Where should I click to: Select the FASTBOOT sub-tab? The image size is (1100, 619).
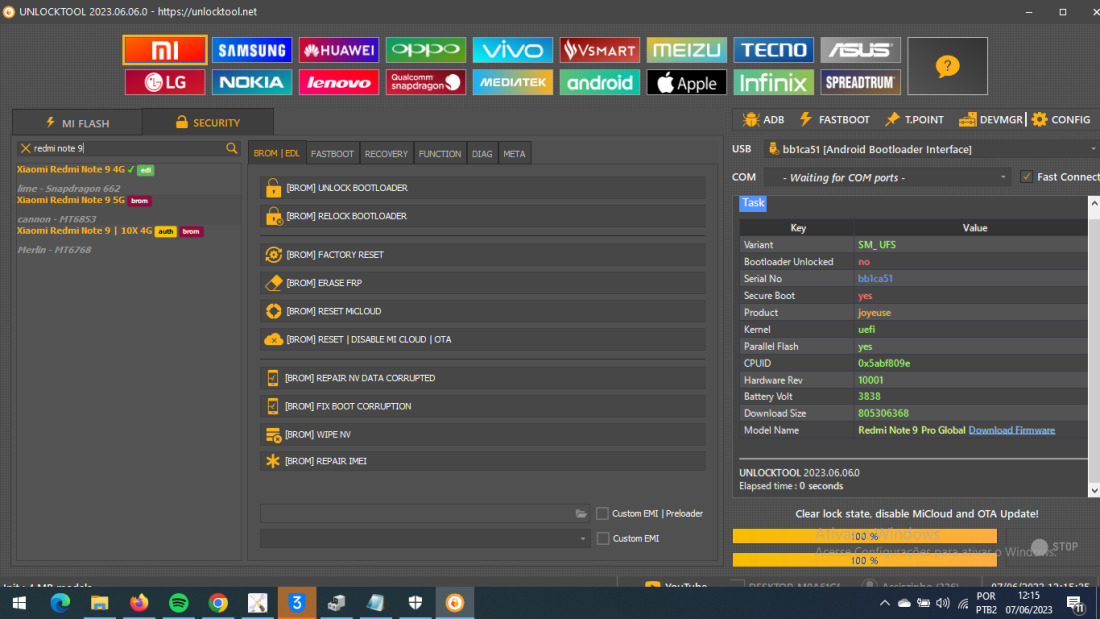tap(333, 154)
